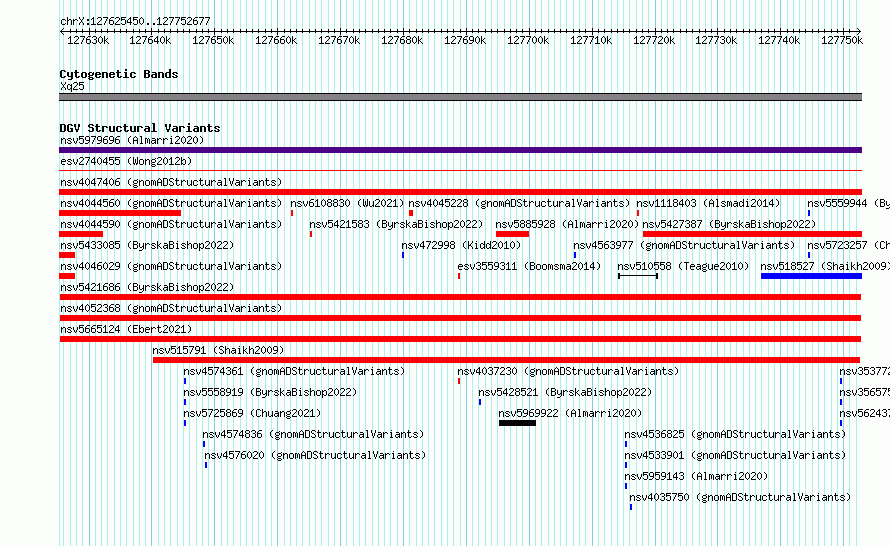Click nsv4037230 (gnomADStructuralVariants) label
Viewport: 890px width, 546px height.
[568, 371]
